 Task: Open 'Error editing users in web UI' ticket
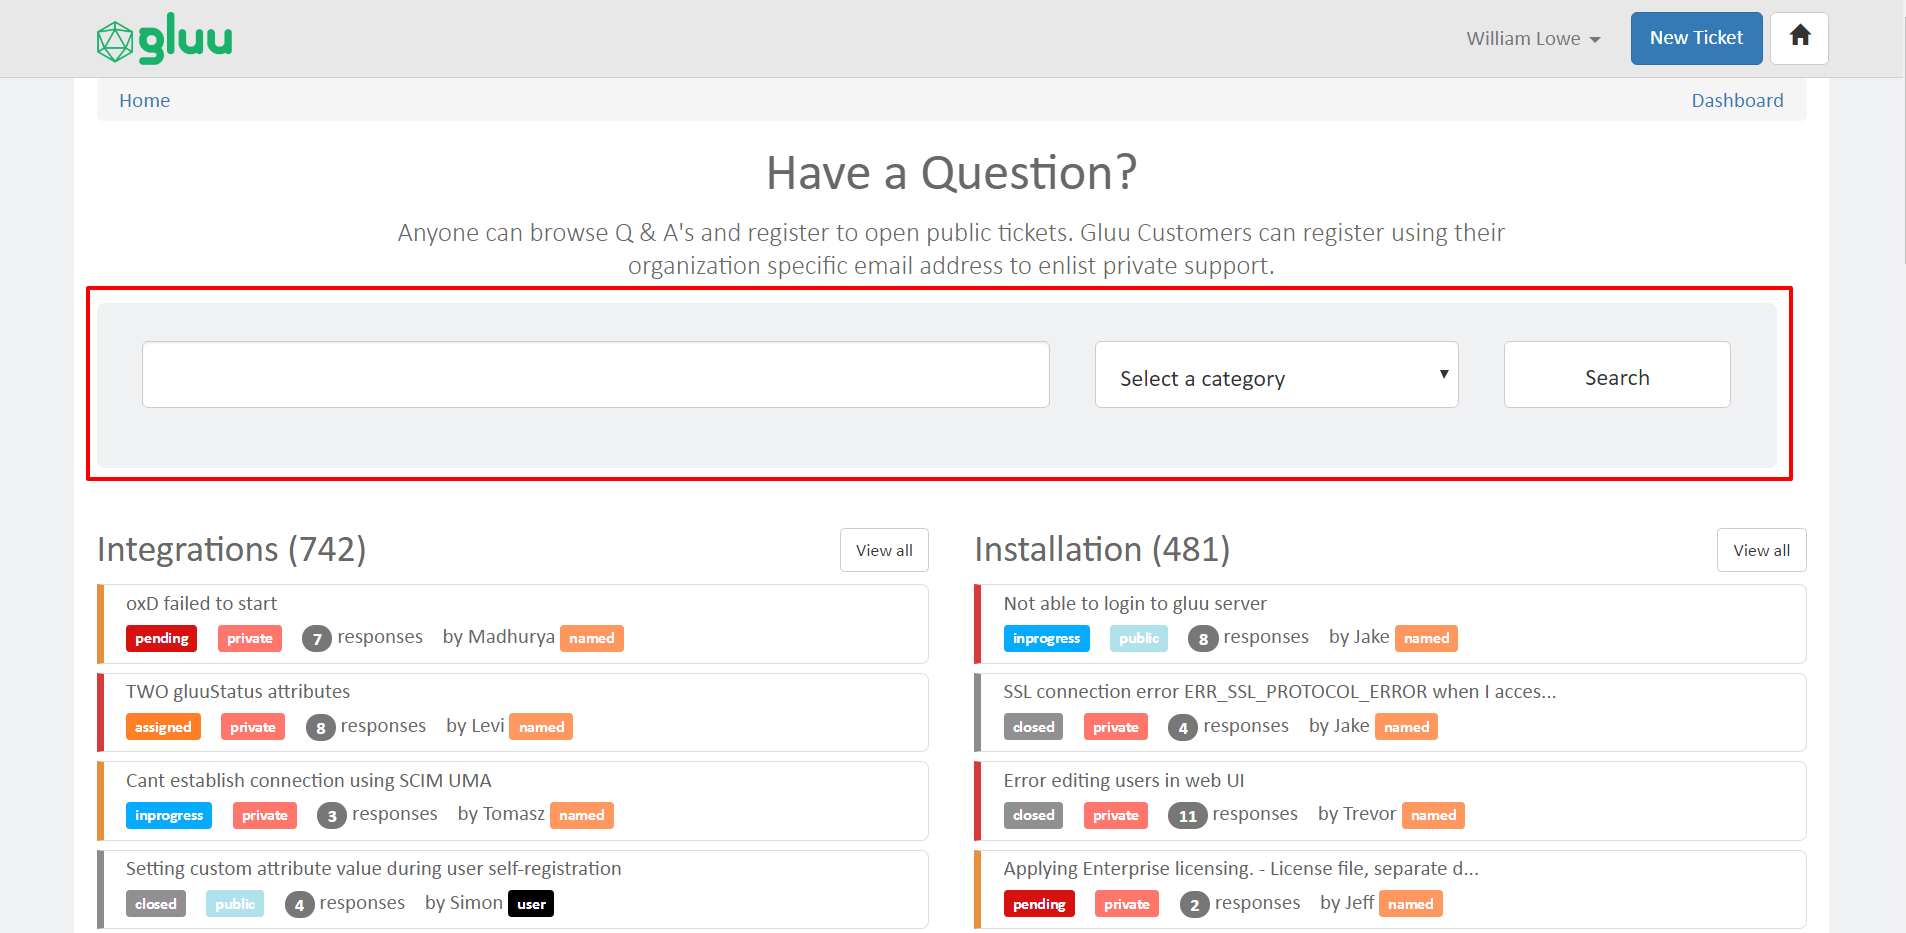[1124, 781]
